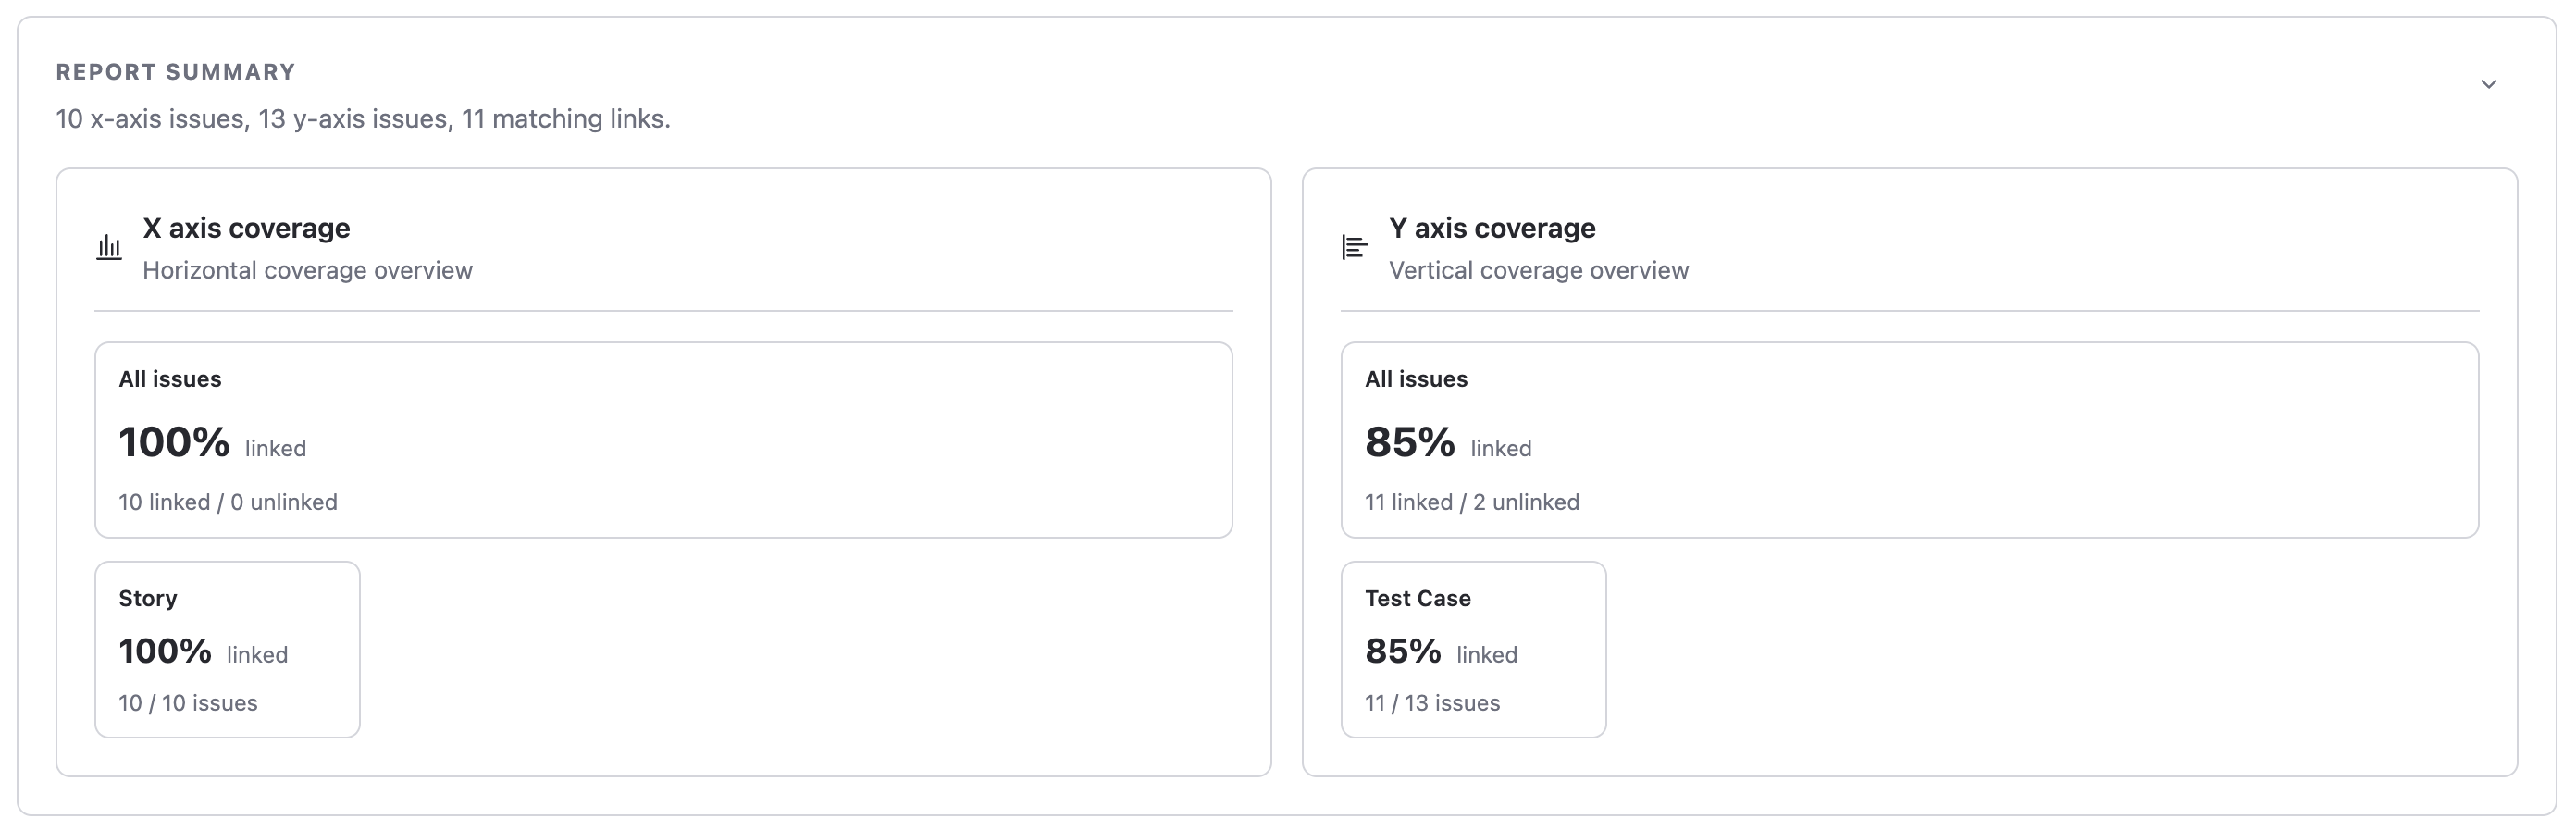Click the Report Summary heading

175,71
